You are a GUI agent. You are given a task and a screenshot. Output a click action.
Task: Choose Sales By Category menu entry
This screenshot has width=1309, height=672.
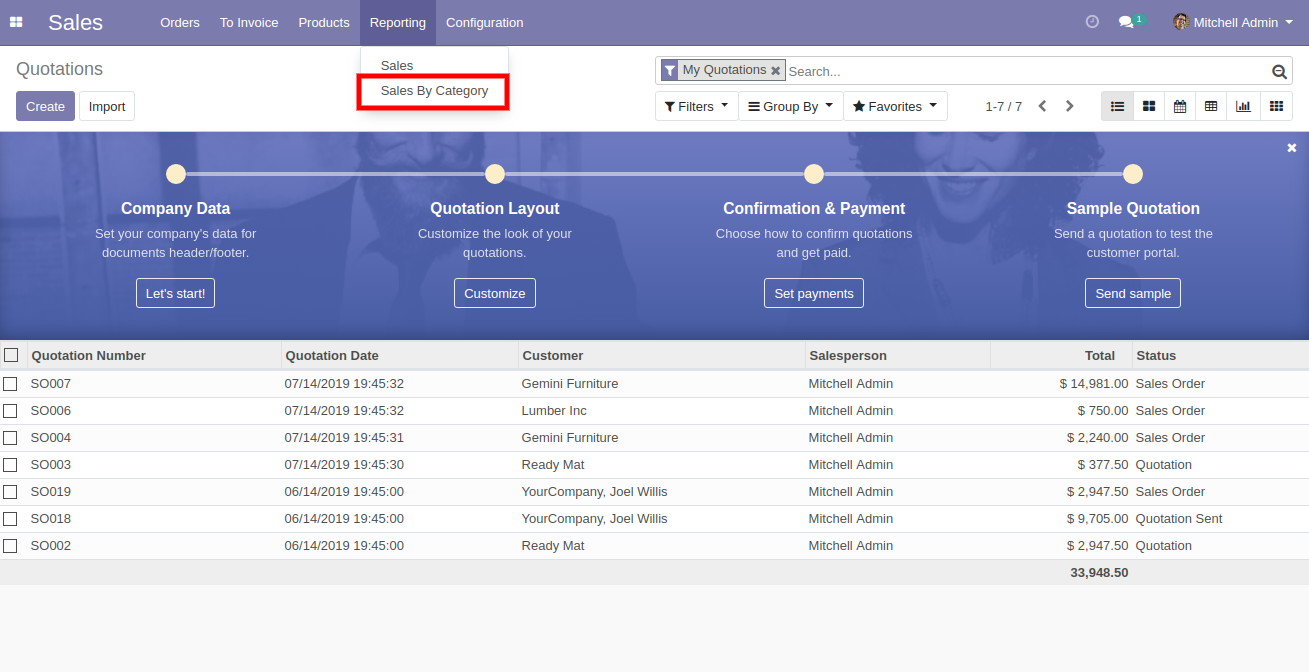pyautogui.click(x=434, y=91)
